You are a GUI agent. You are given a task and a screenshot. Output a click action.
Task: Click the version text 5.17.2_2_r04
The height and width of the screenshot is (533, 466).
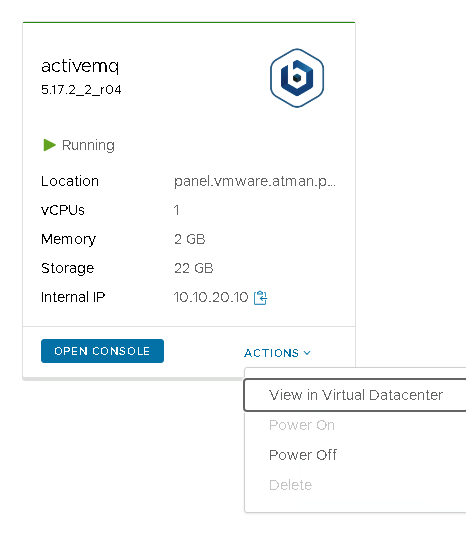click(81, 90)
